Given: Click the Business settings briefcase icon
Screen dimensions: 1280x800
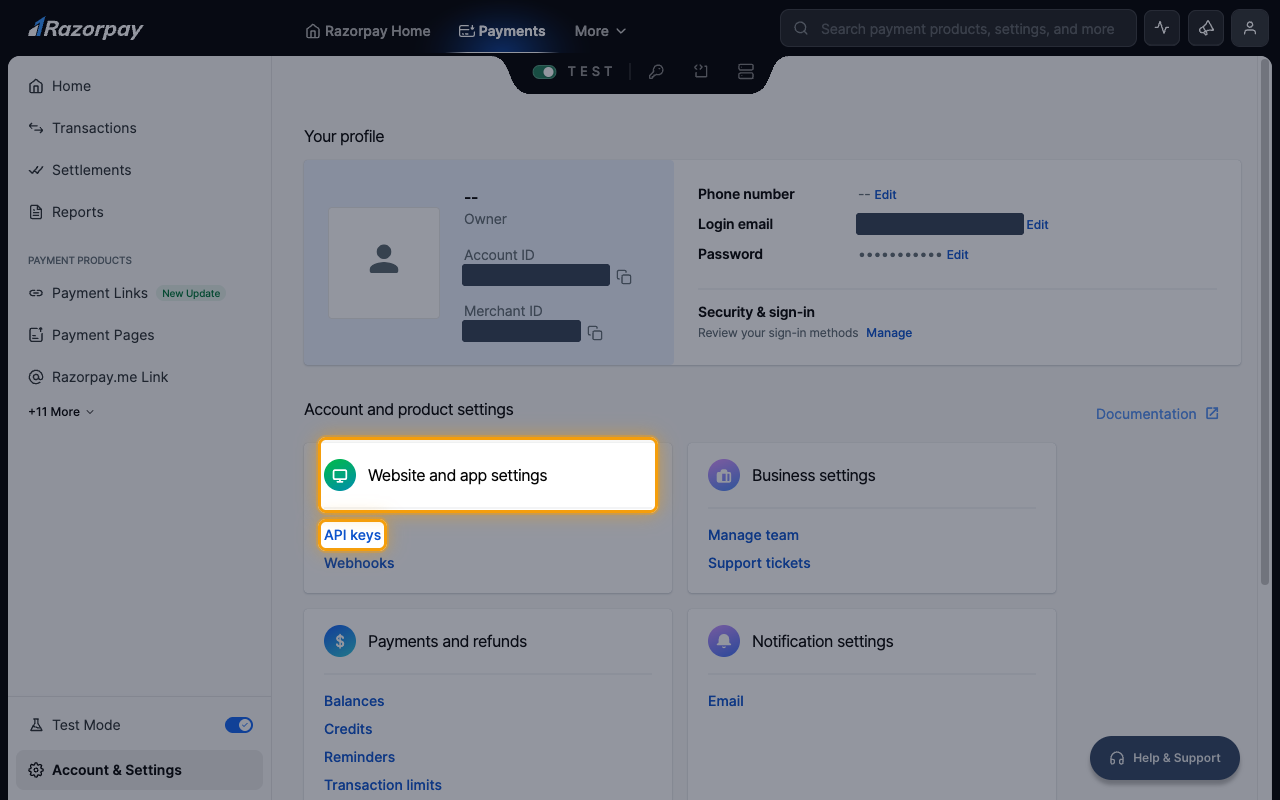Looking at the screenshot, I should 724,475.
